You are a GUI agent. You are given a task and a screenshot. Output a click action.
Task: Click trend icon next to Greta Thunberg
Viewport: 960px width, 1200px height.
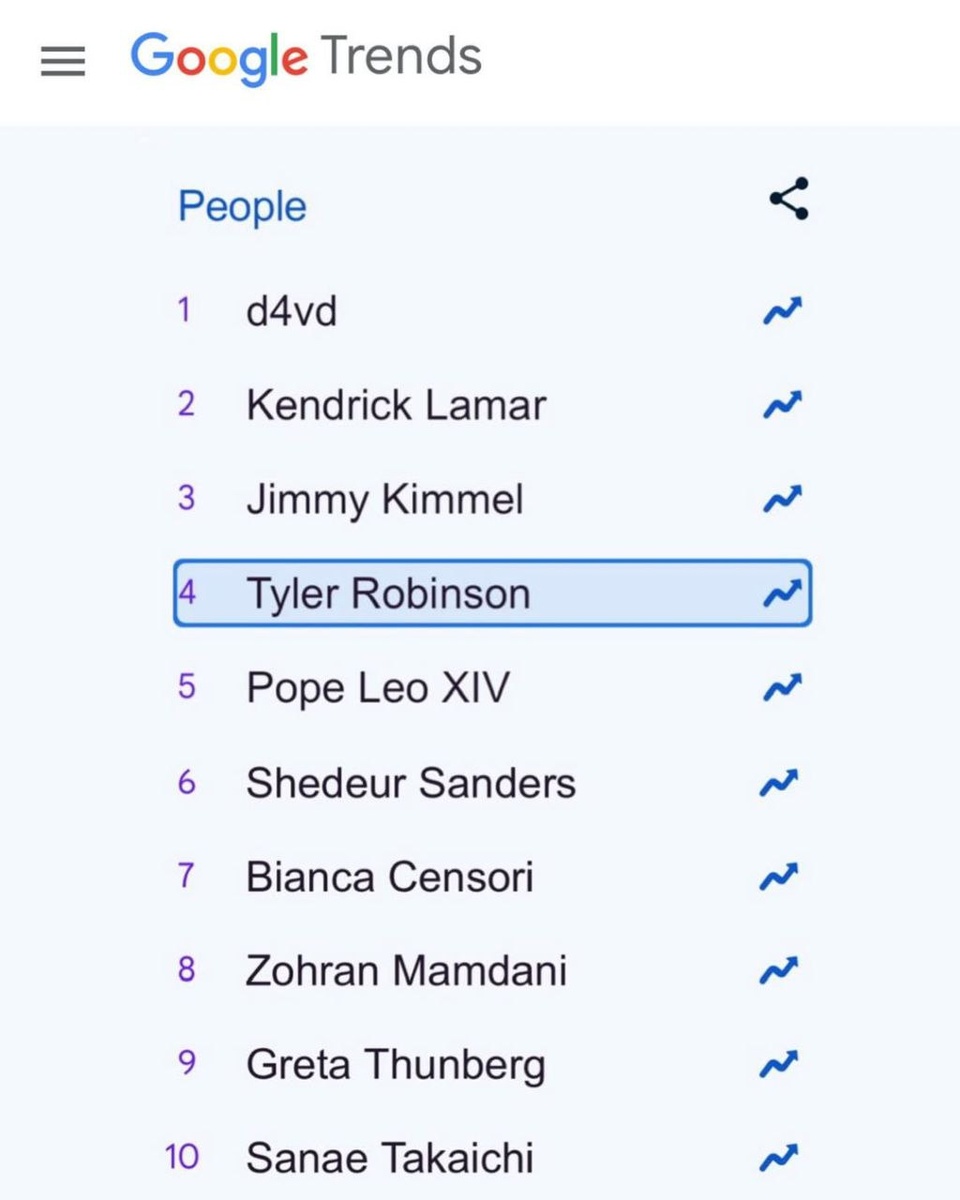[x=782, y=1065]
